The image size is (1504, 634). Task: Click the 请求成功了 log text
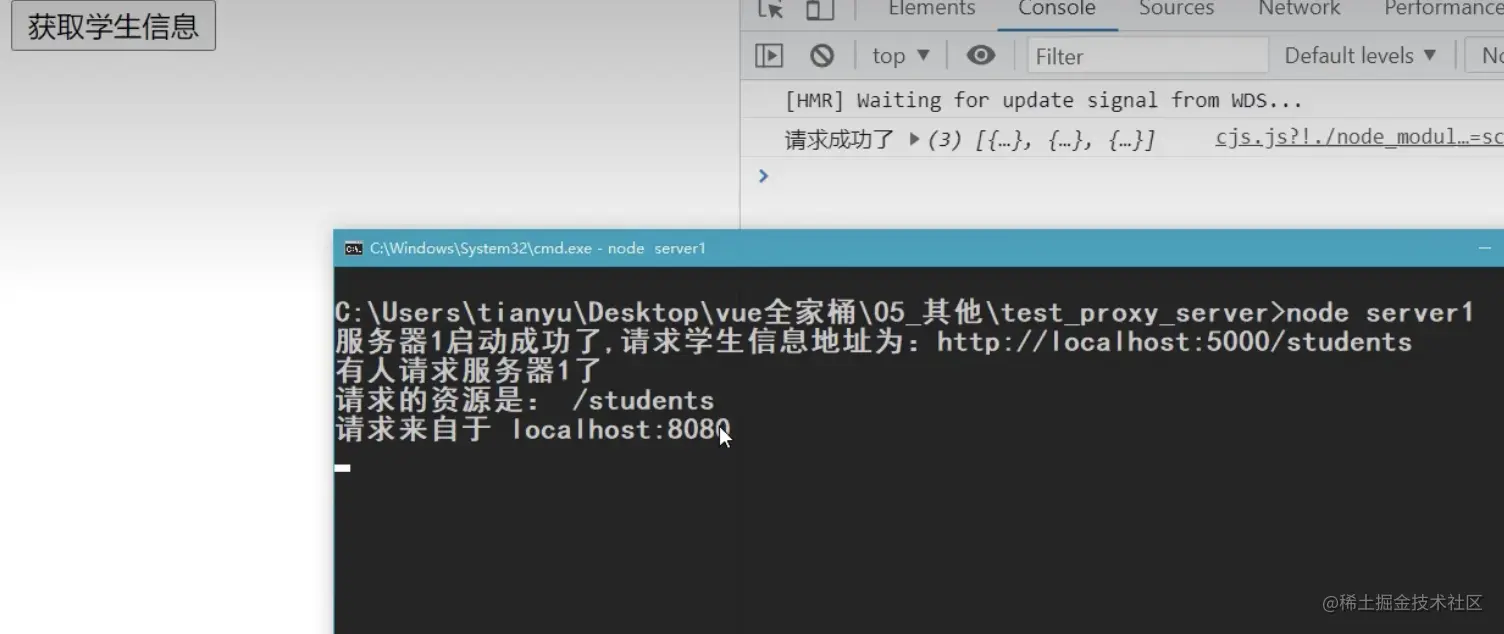click(839, 139)
